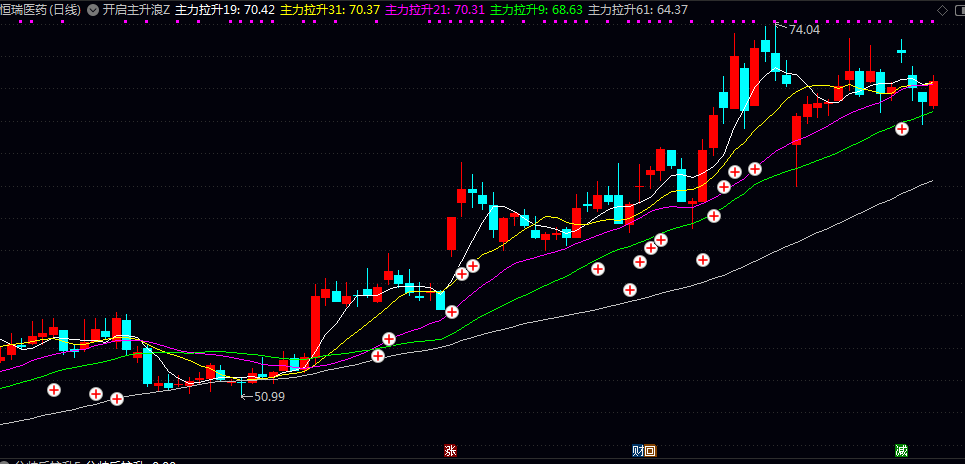Click the red 涨 event marker
The width and height of the screenshot is (965, 464).
click(x=450, y=450)
